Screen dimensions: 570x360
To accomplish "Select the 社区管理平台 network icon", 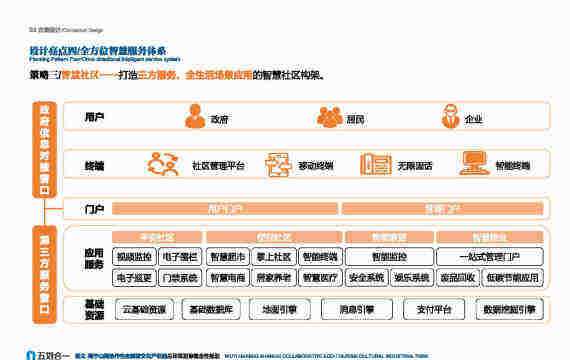I will click(163, 164).
